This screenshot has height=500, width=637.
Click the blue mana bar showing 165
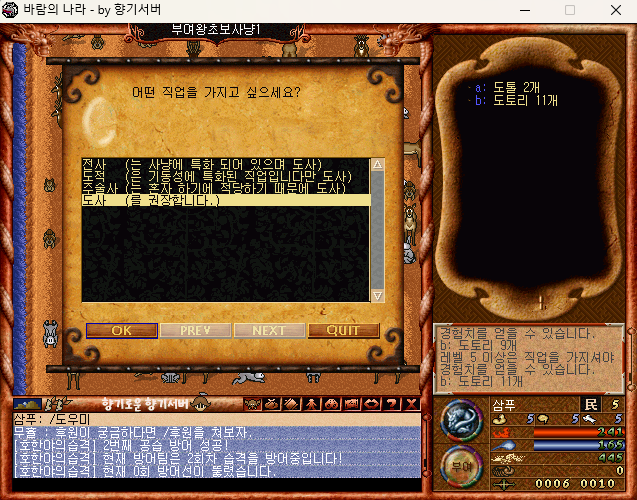(x=578, y=446)
